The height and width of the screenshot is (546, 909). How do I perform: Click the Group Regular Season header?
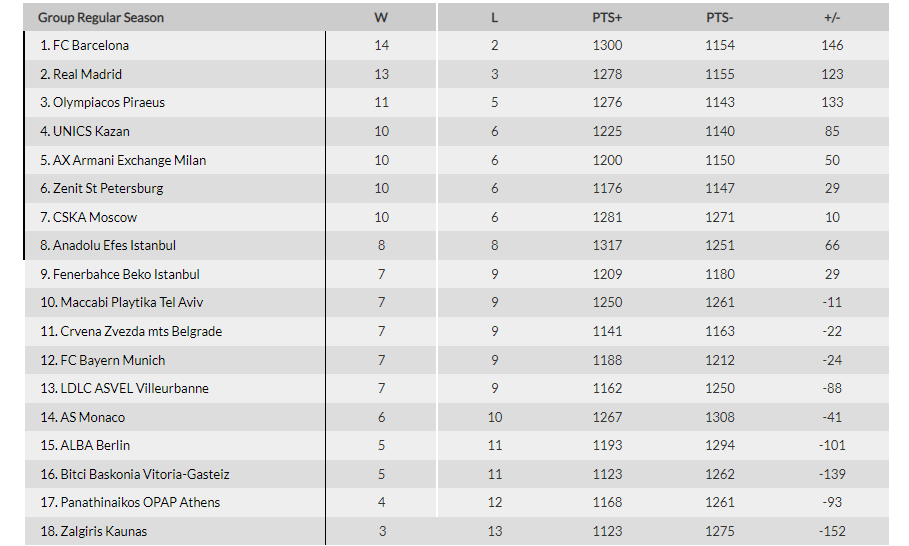pos(101,17)
